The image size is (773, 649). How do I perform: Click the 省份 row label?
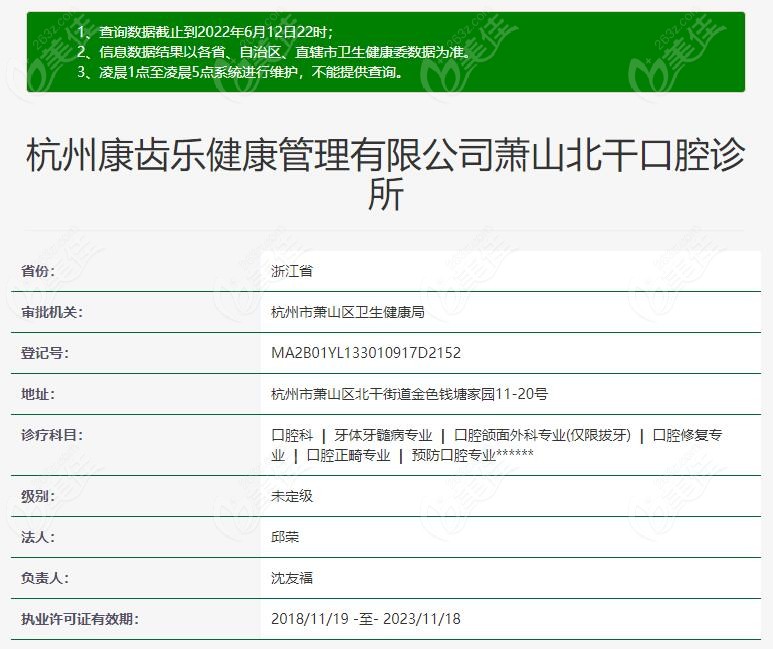click(38, 271)
